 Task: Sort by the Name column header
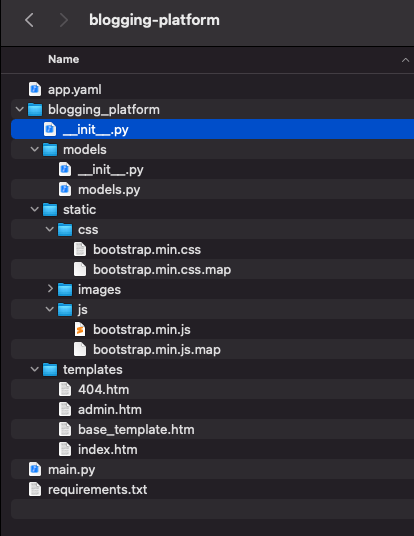pyautogui.click(x=64, y=59)
